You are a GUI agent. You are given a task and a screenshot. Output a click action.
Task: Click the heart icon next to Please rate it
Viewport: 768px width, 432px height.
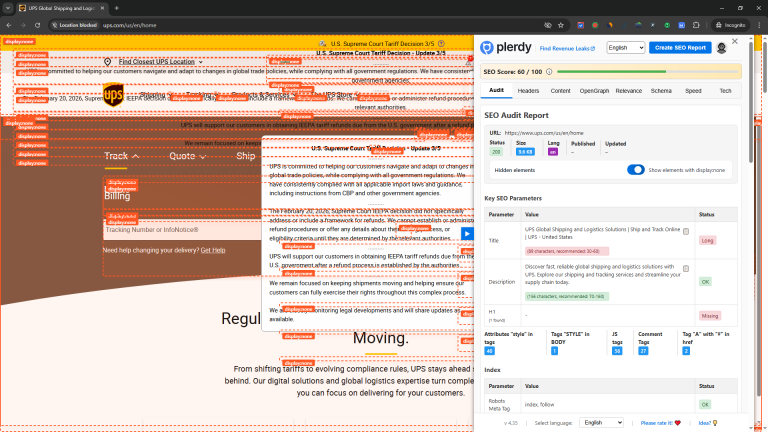pos(677,423)
